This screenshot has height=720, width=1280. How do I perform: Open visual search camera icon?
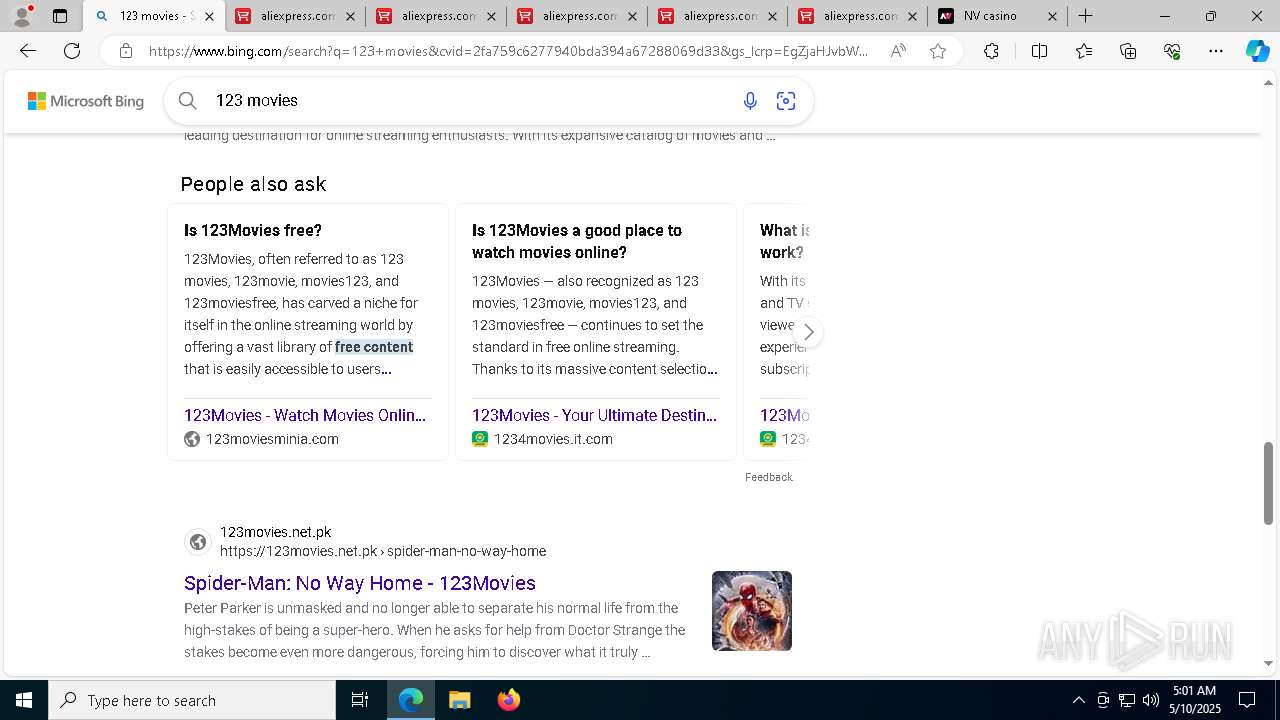786,100
